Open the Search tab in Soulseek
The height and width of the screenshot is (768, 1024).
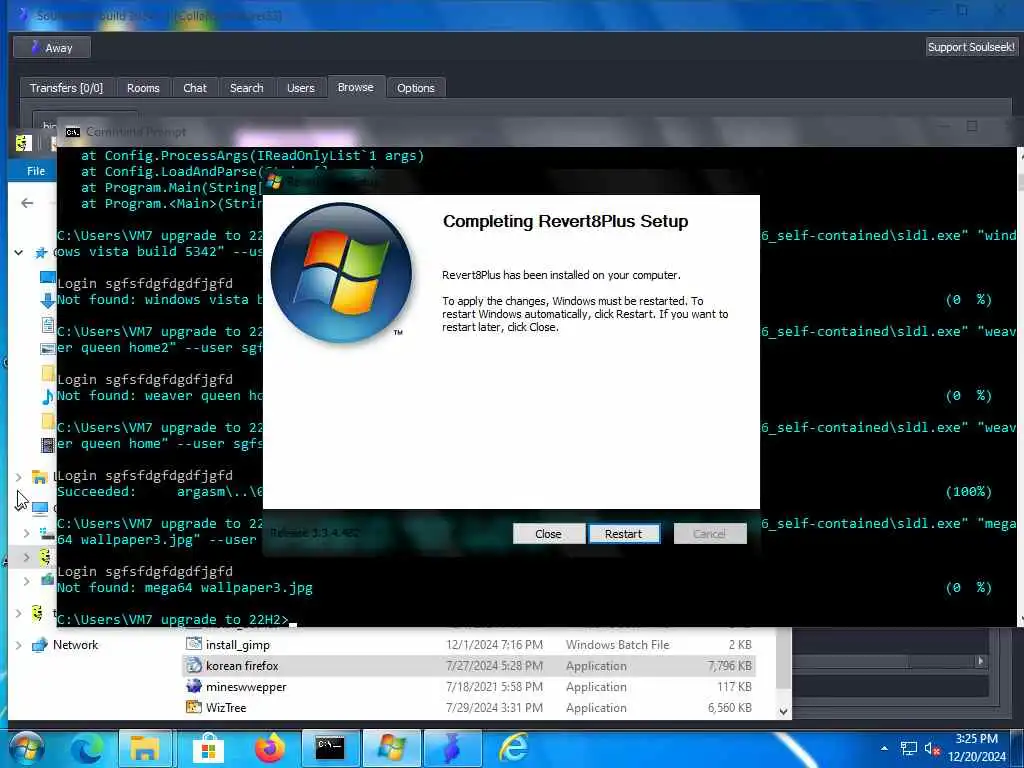pyautogui.click(x=246, y=88)
